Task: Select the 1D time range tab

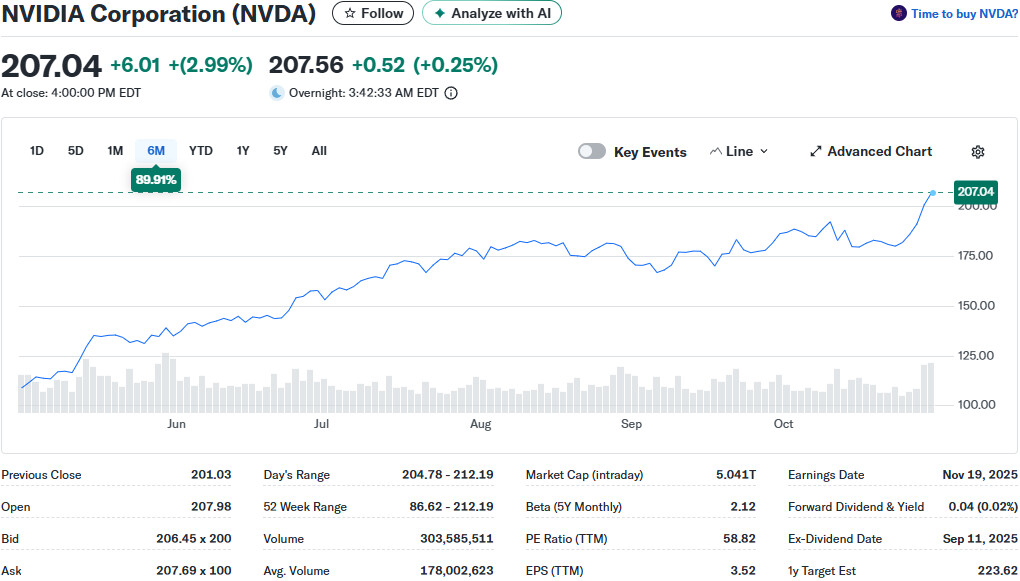Action: coord(37,151)
